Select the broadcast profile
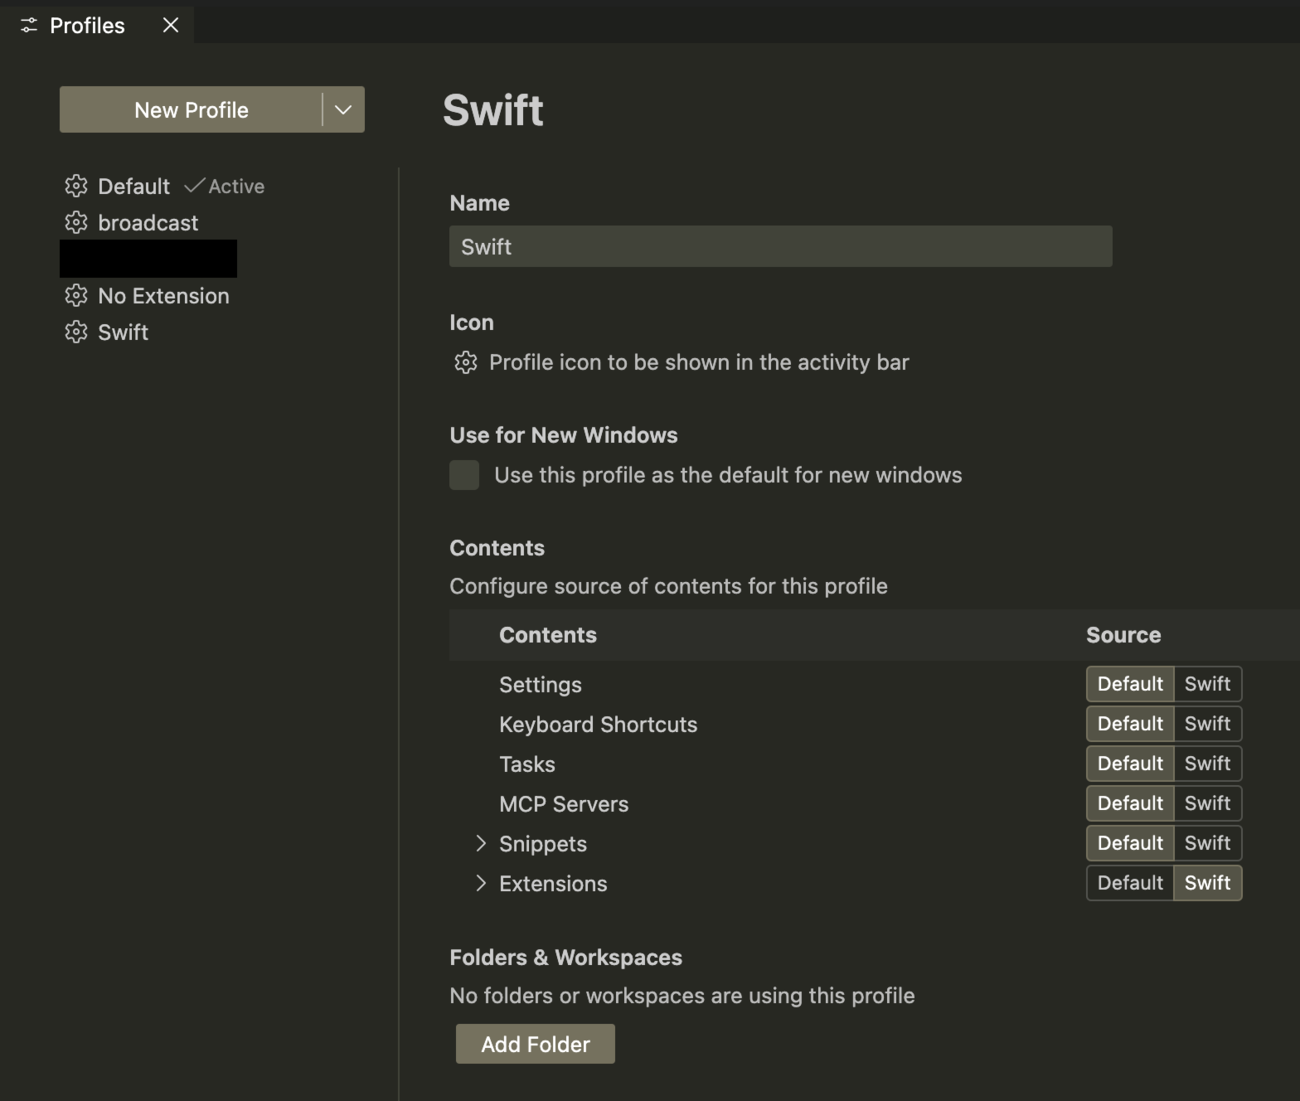This screenshot has width=1300, height=1101. (x=148, y=222)
